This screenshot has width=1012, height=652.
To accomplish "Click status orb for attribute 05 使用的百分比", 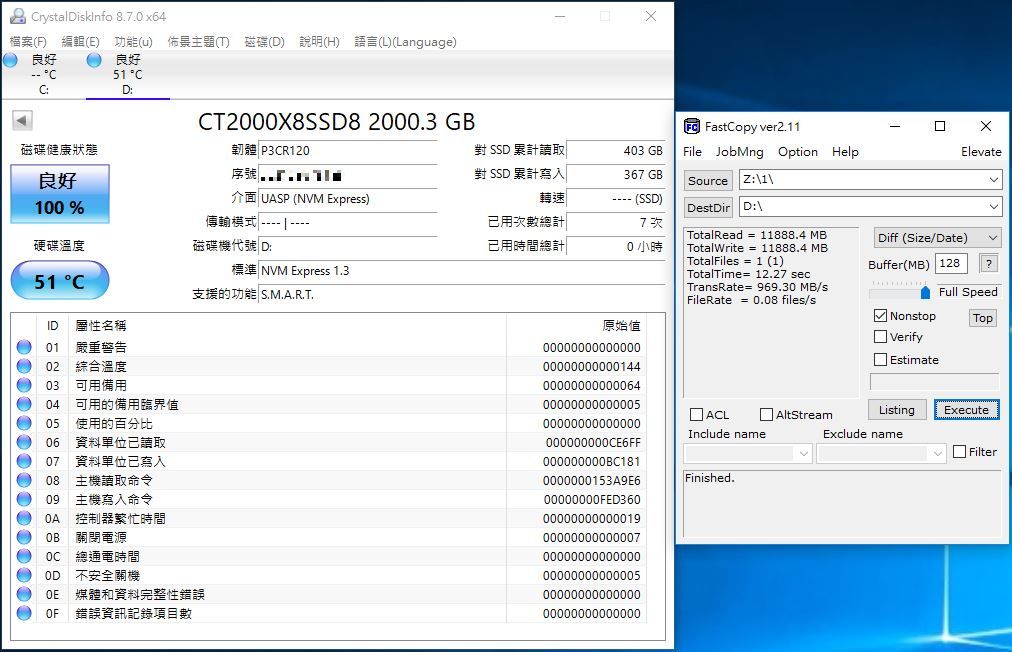I will [x=24, y=423].
